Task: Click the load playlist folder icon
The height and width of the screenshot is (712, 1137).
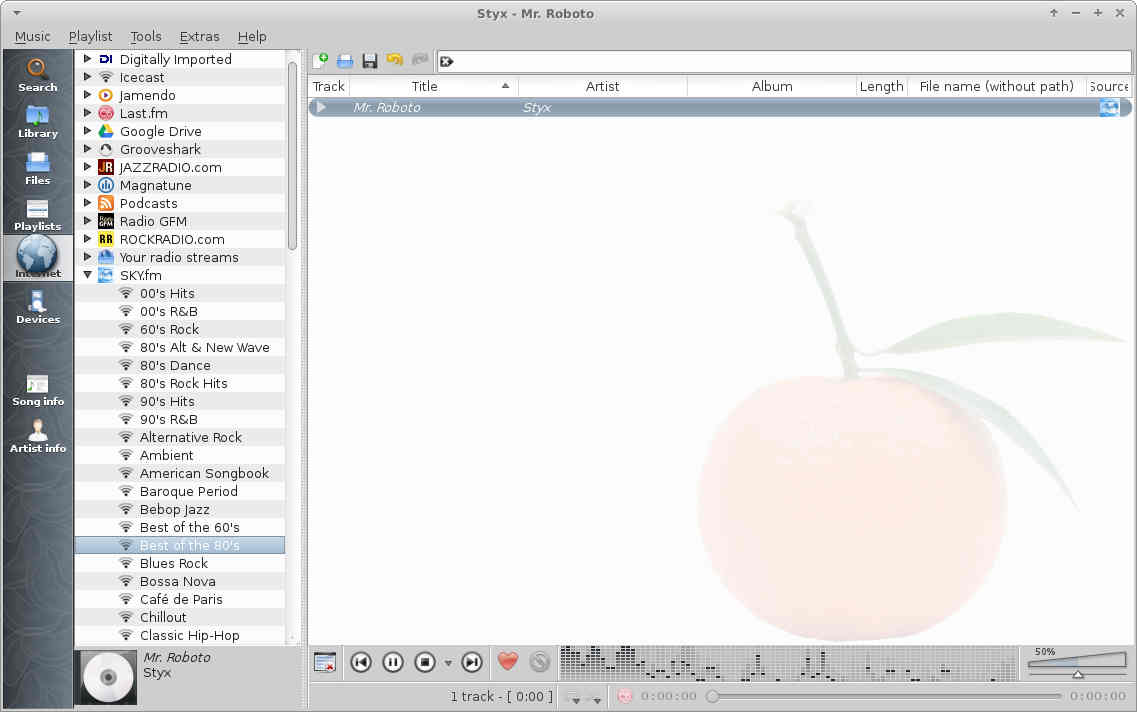Action: point(345,61)
